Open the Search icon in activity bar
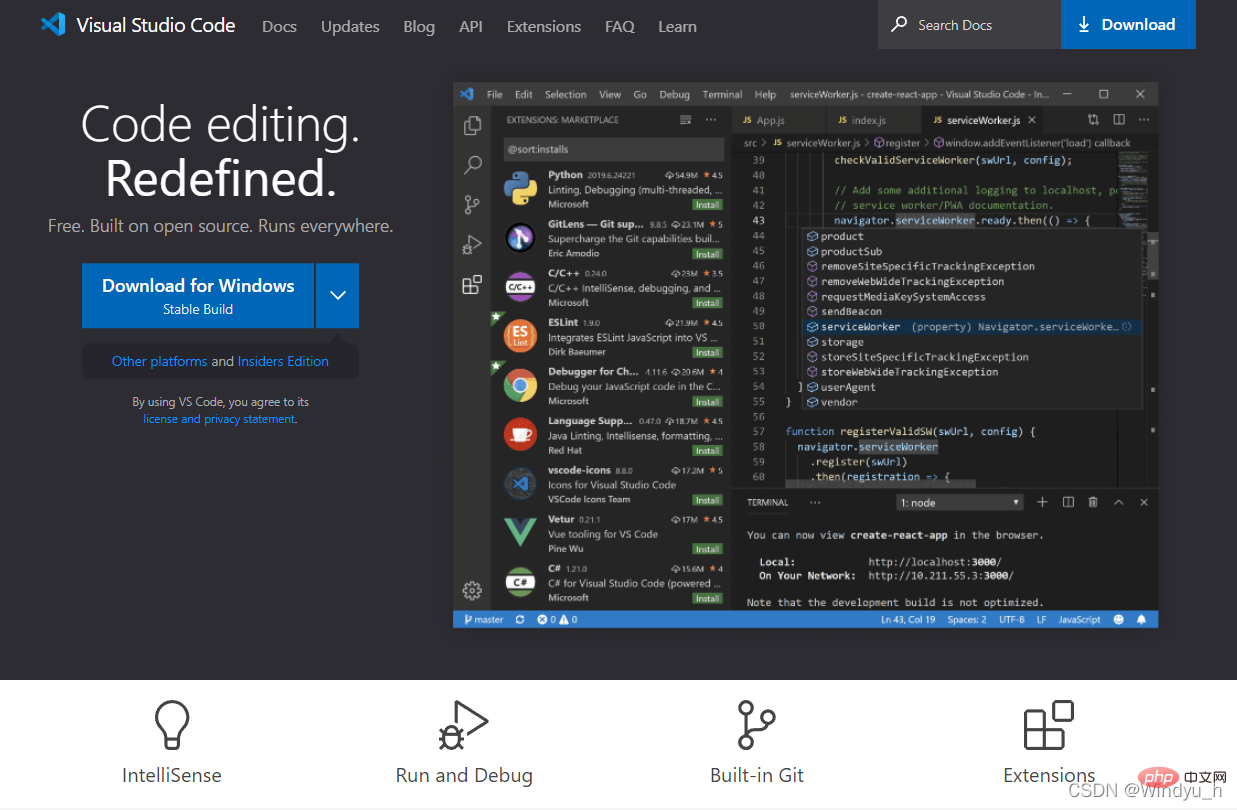This screenshot has height=810, width=1237. point(472,165)
